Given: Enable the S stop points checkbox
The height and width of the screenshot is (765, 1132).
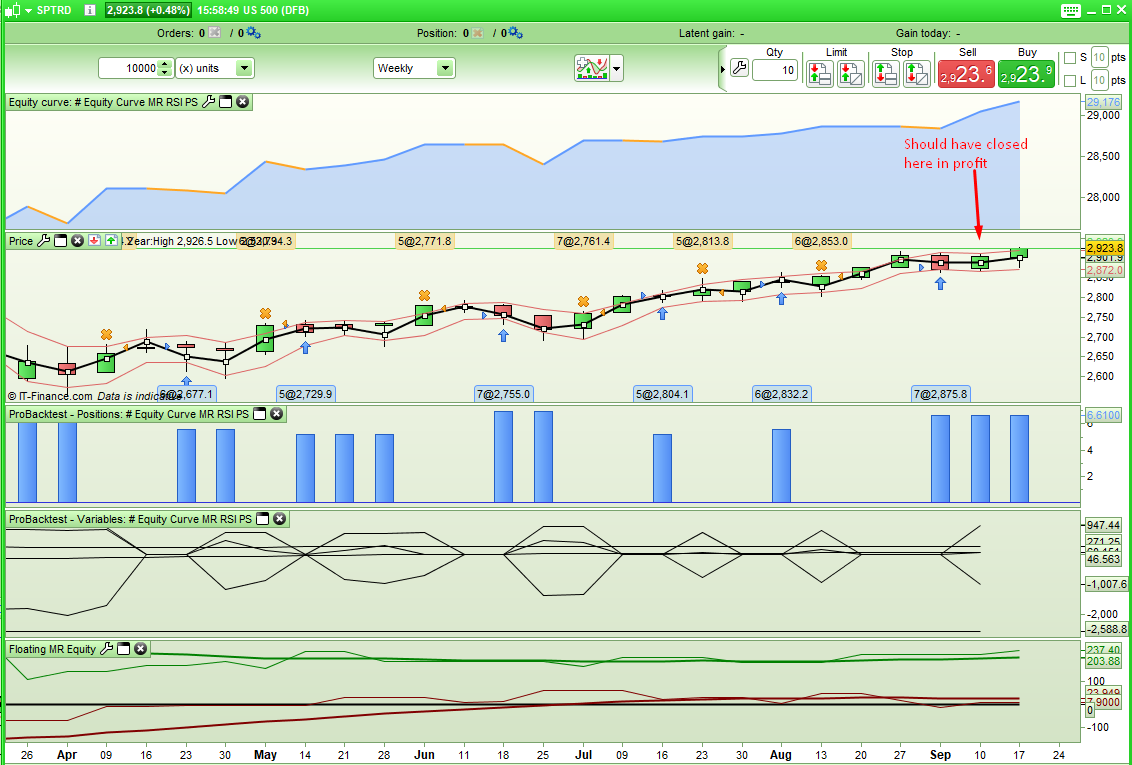Looking at the screenshot, I should tap(1070, 57).
